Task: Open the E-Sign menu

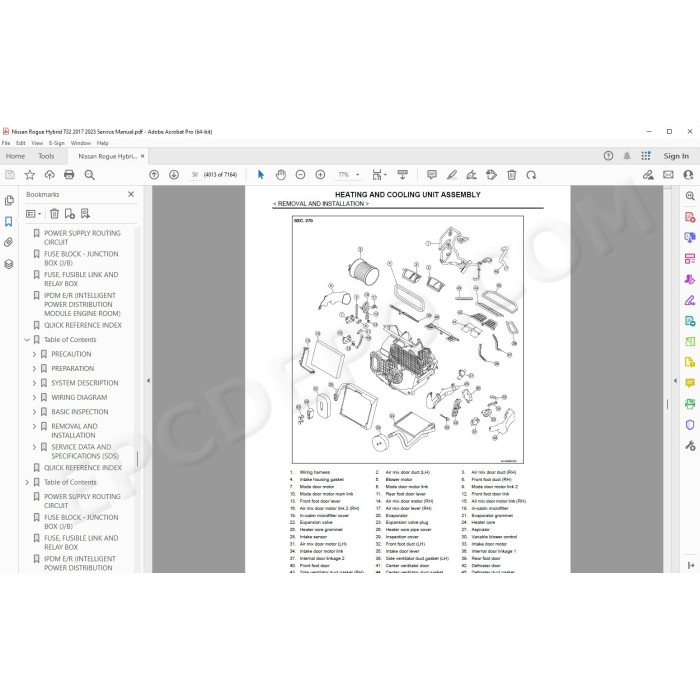Action: coord(57,143)
